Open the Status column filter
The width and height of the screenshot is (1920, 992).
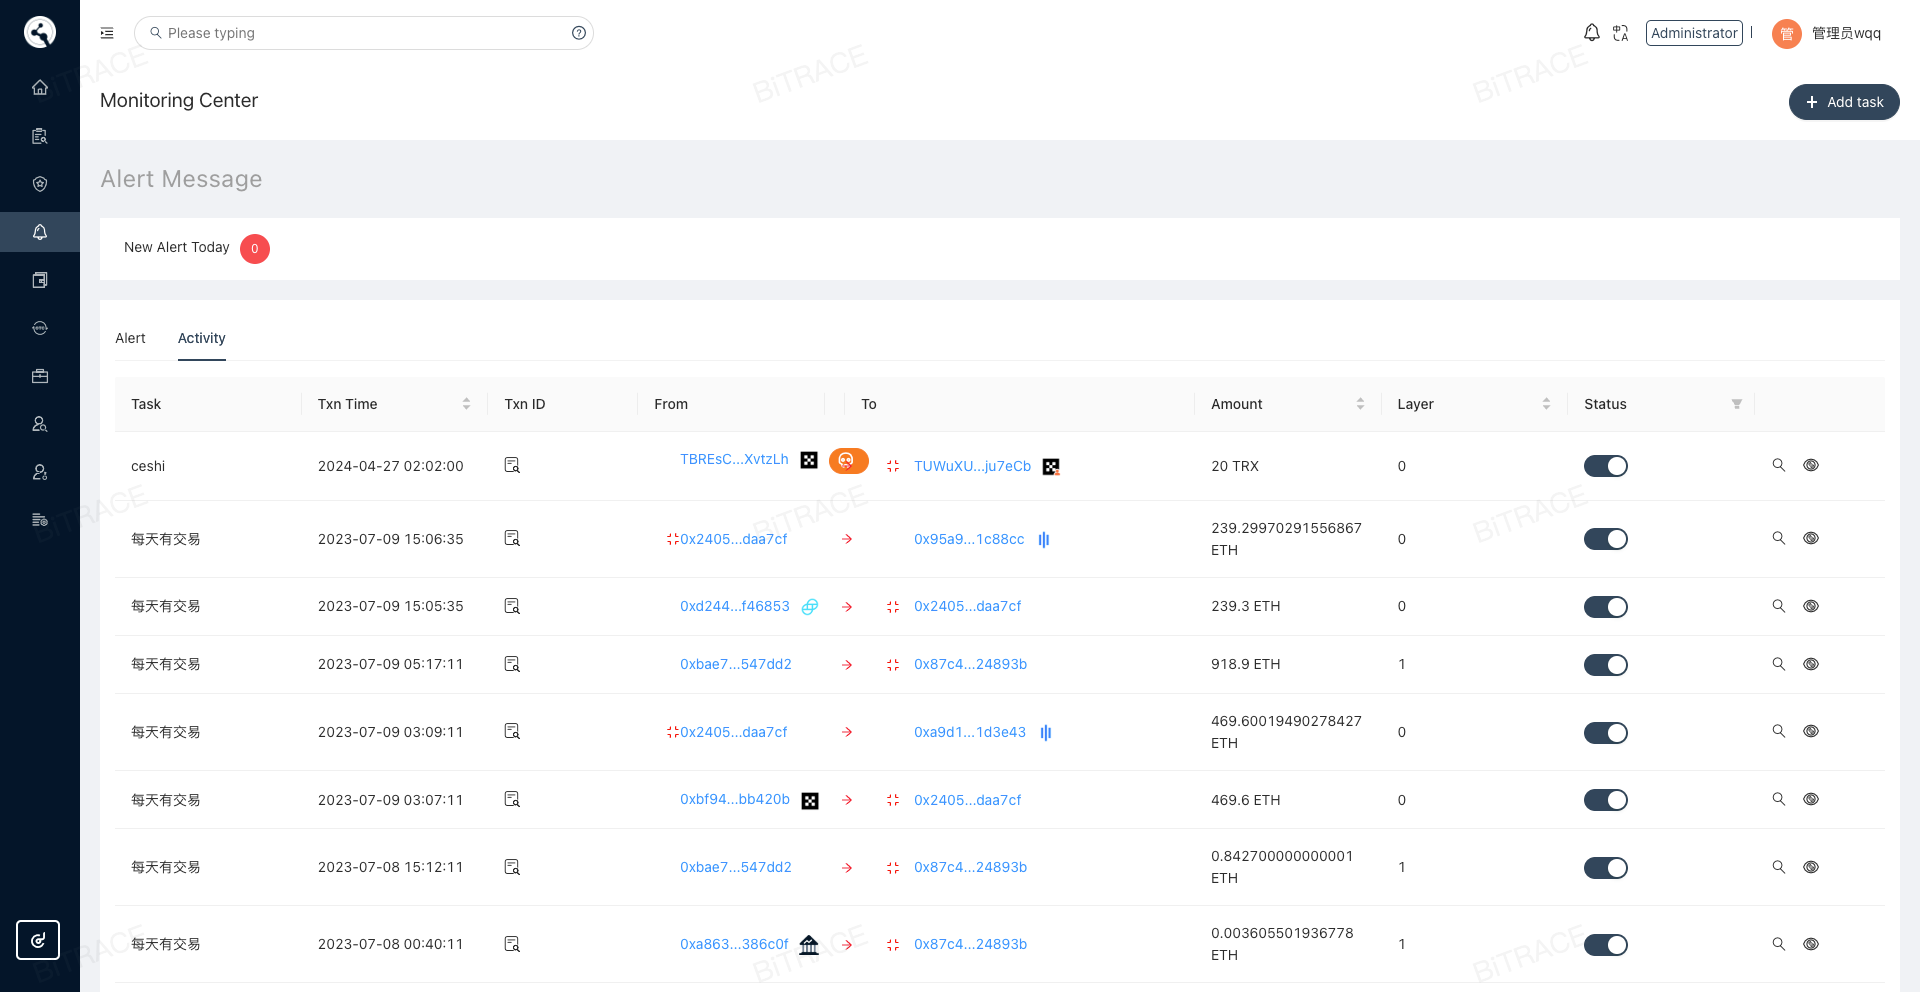pos(1737,404)
